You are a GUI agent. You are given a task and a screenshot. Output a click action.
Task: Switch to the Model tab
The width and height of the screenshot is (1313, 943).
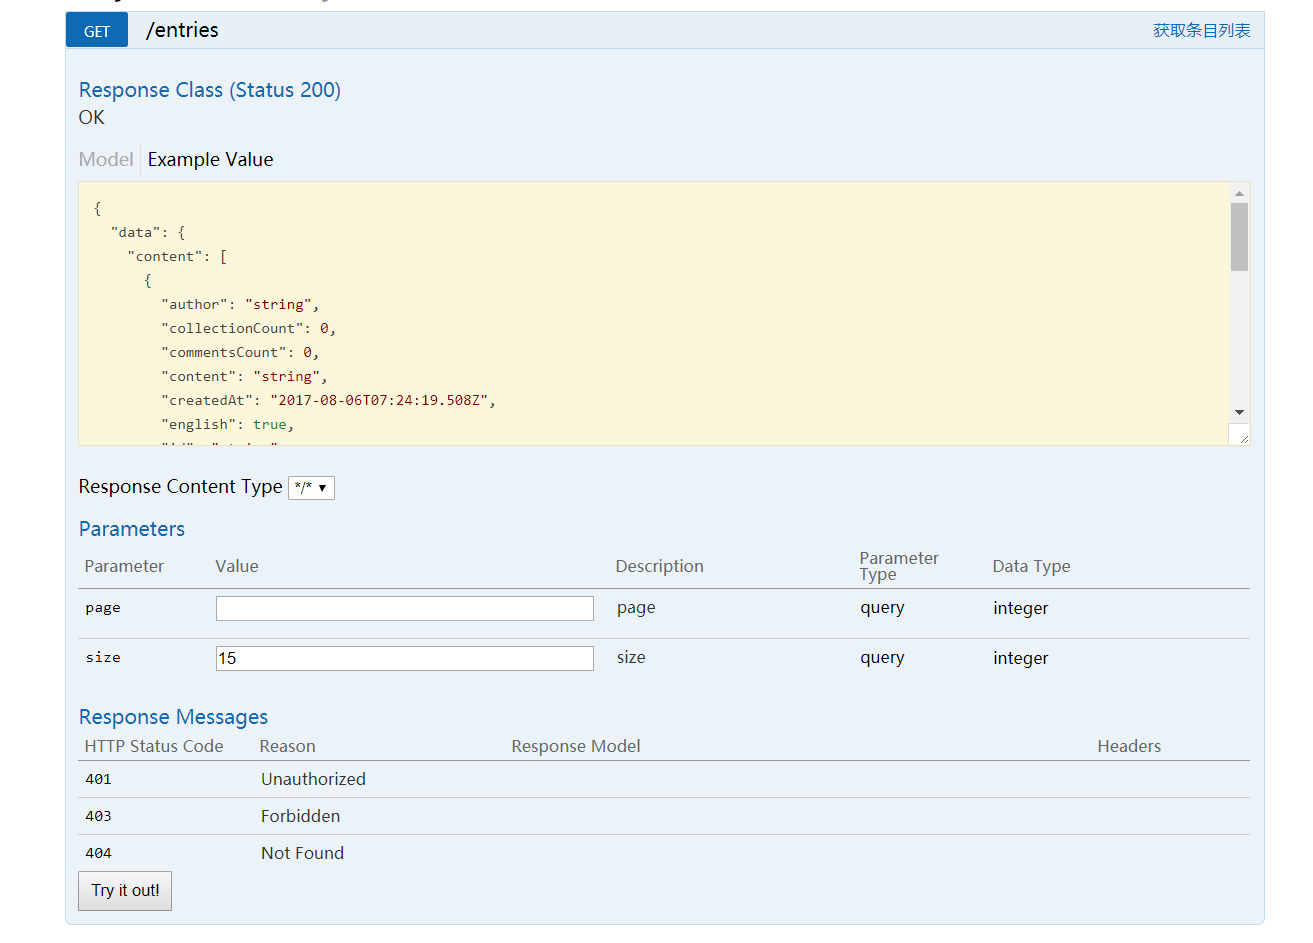tap(106, 160)
